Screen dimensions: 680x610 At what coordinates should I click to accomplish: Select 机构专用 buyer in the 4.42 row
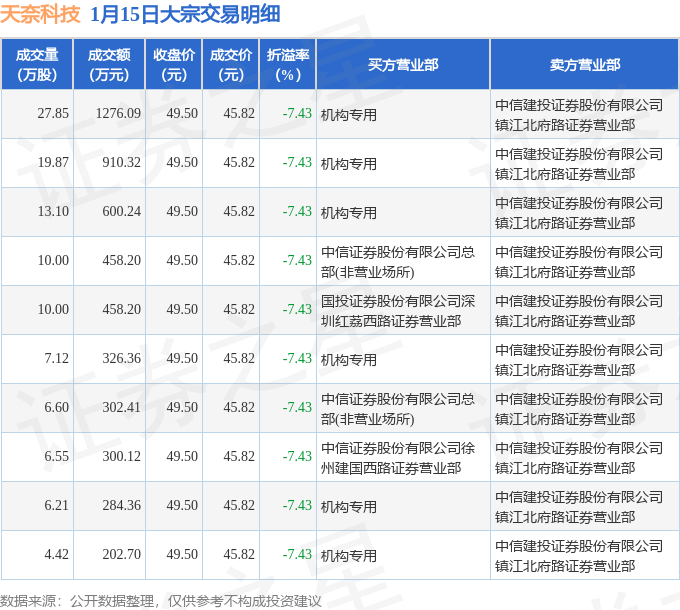point(349,556)
